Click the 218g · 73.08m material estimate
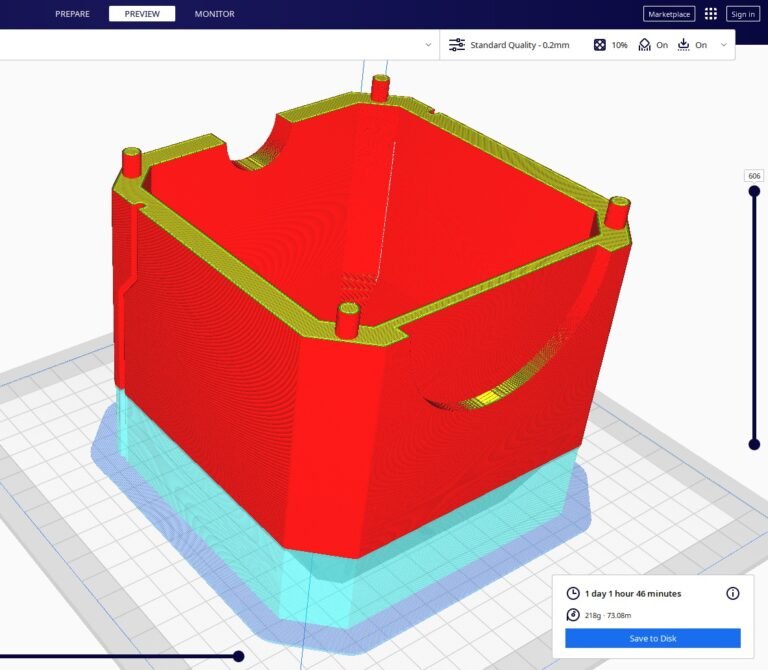Image resolution: width=768 pixels, height=670 pixels. click(x=608, y=615)
